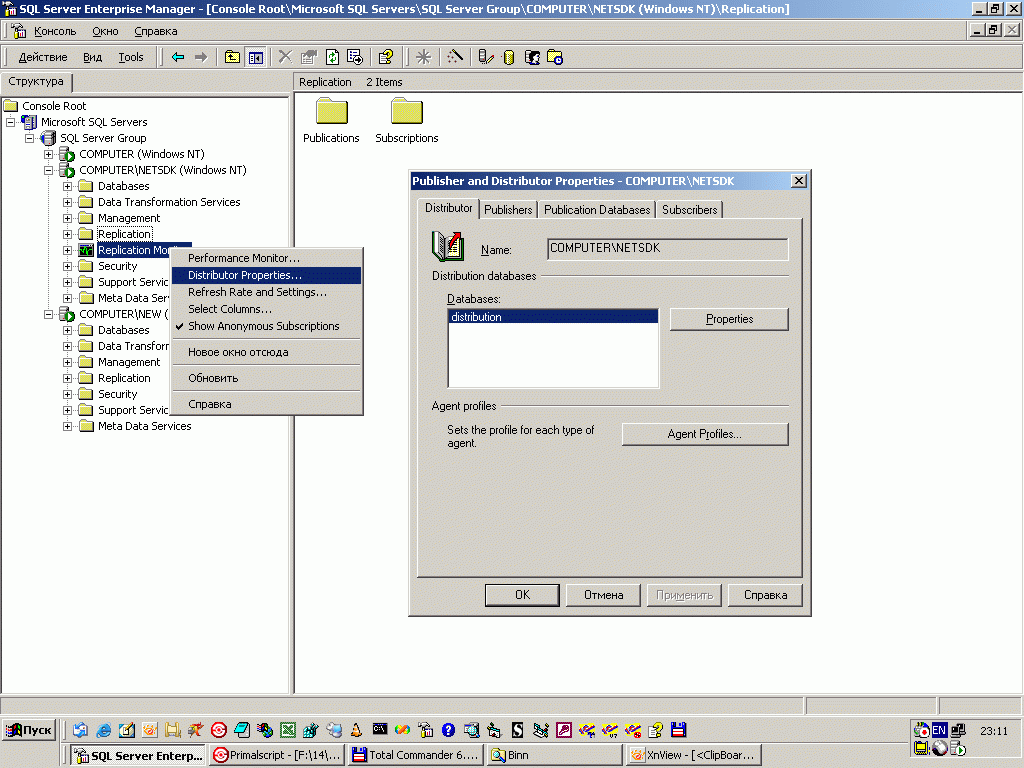This screenshot has height=768, width=1024.
Task: Expand Databases under COMPUTER\NETSDK
Action: click(67, 187)
